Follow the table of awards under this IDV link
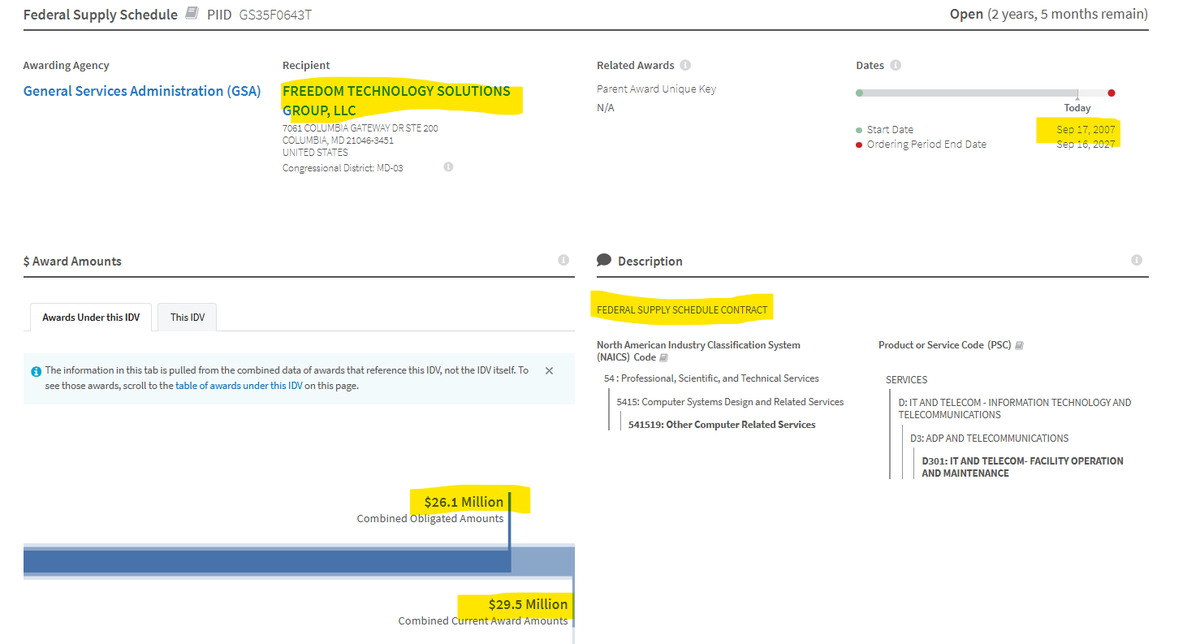The height and width of the screenshot is (644, 1200). click(239, 386)
